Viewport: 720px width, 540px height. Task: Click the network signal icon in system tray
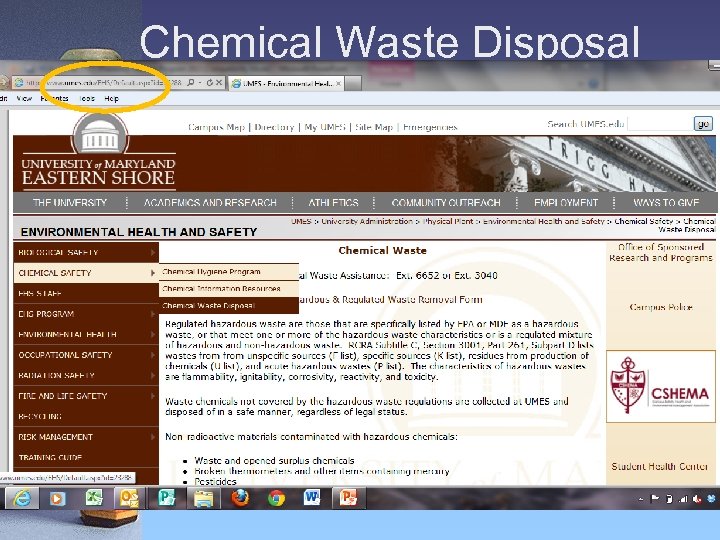(683, 499)
